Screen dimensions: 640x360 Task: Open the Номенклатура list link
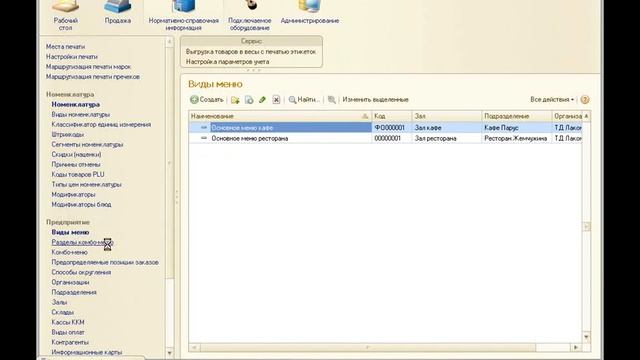point(76,104)
